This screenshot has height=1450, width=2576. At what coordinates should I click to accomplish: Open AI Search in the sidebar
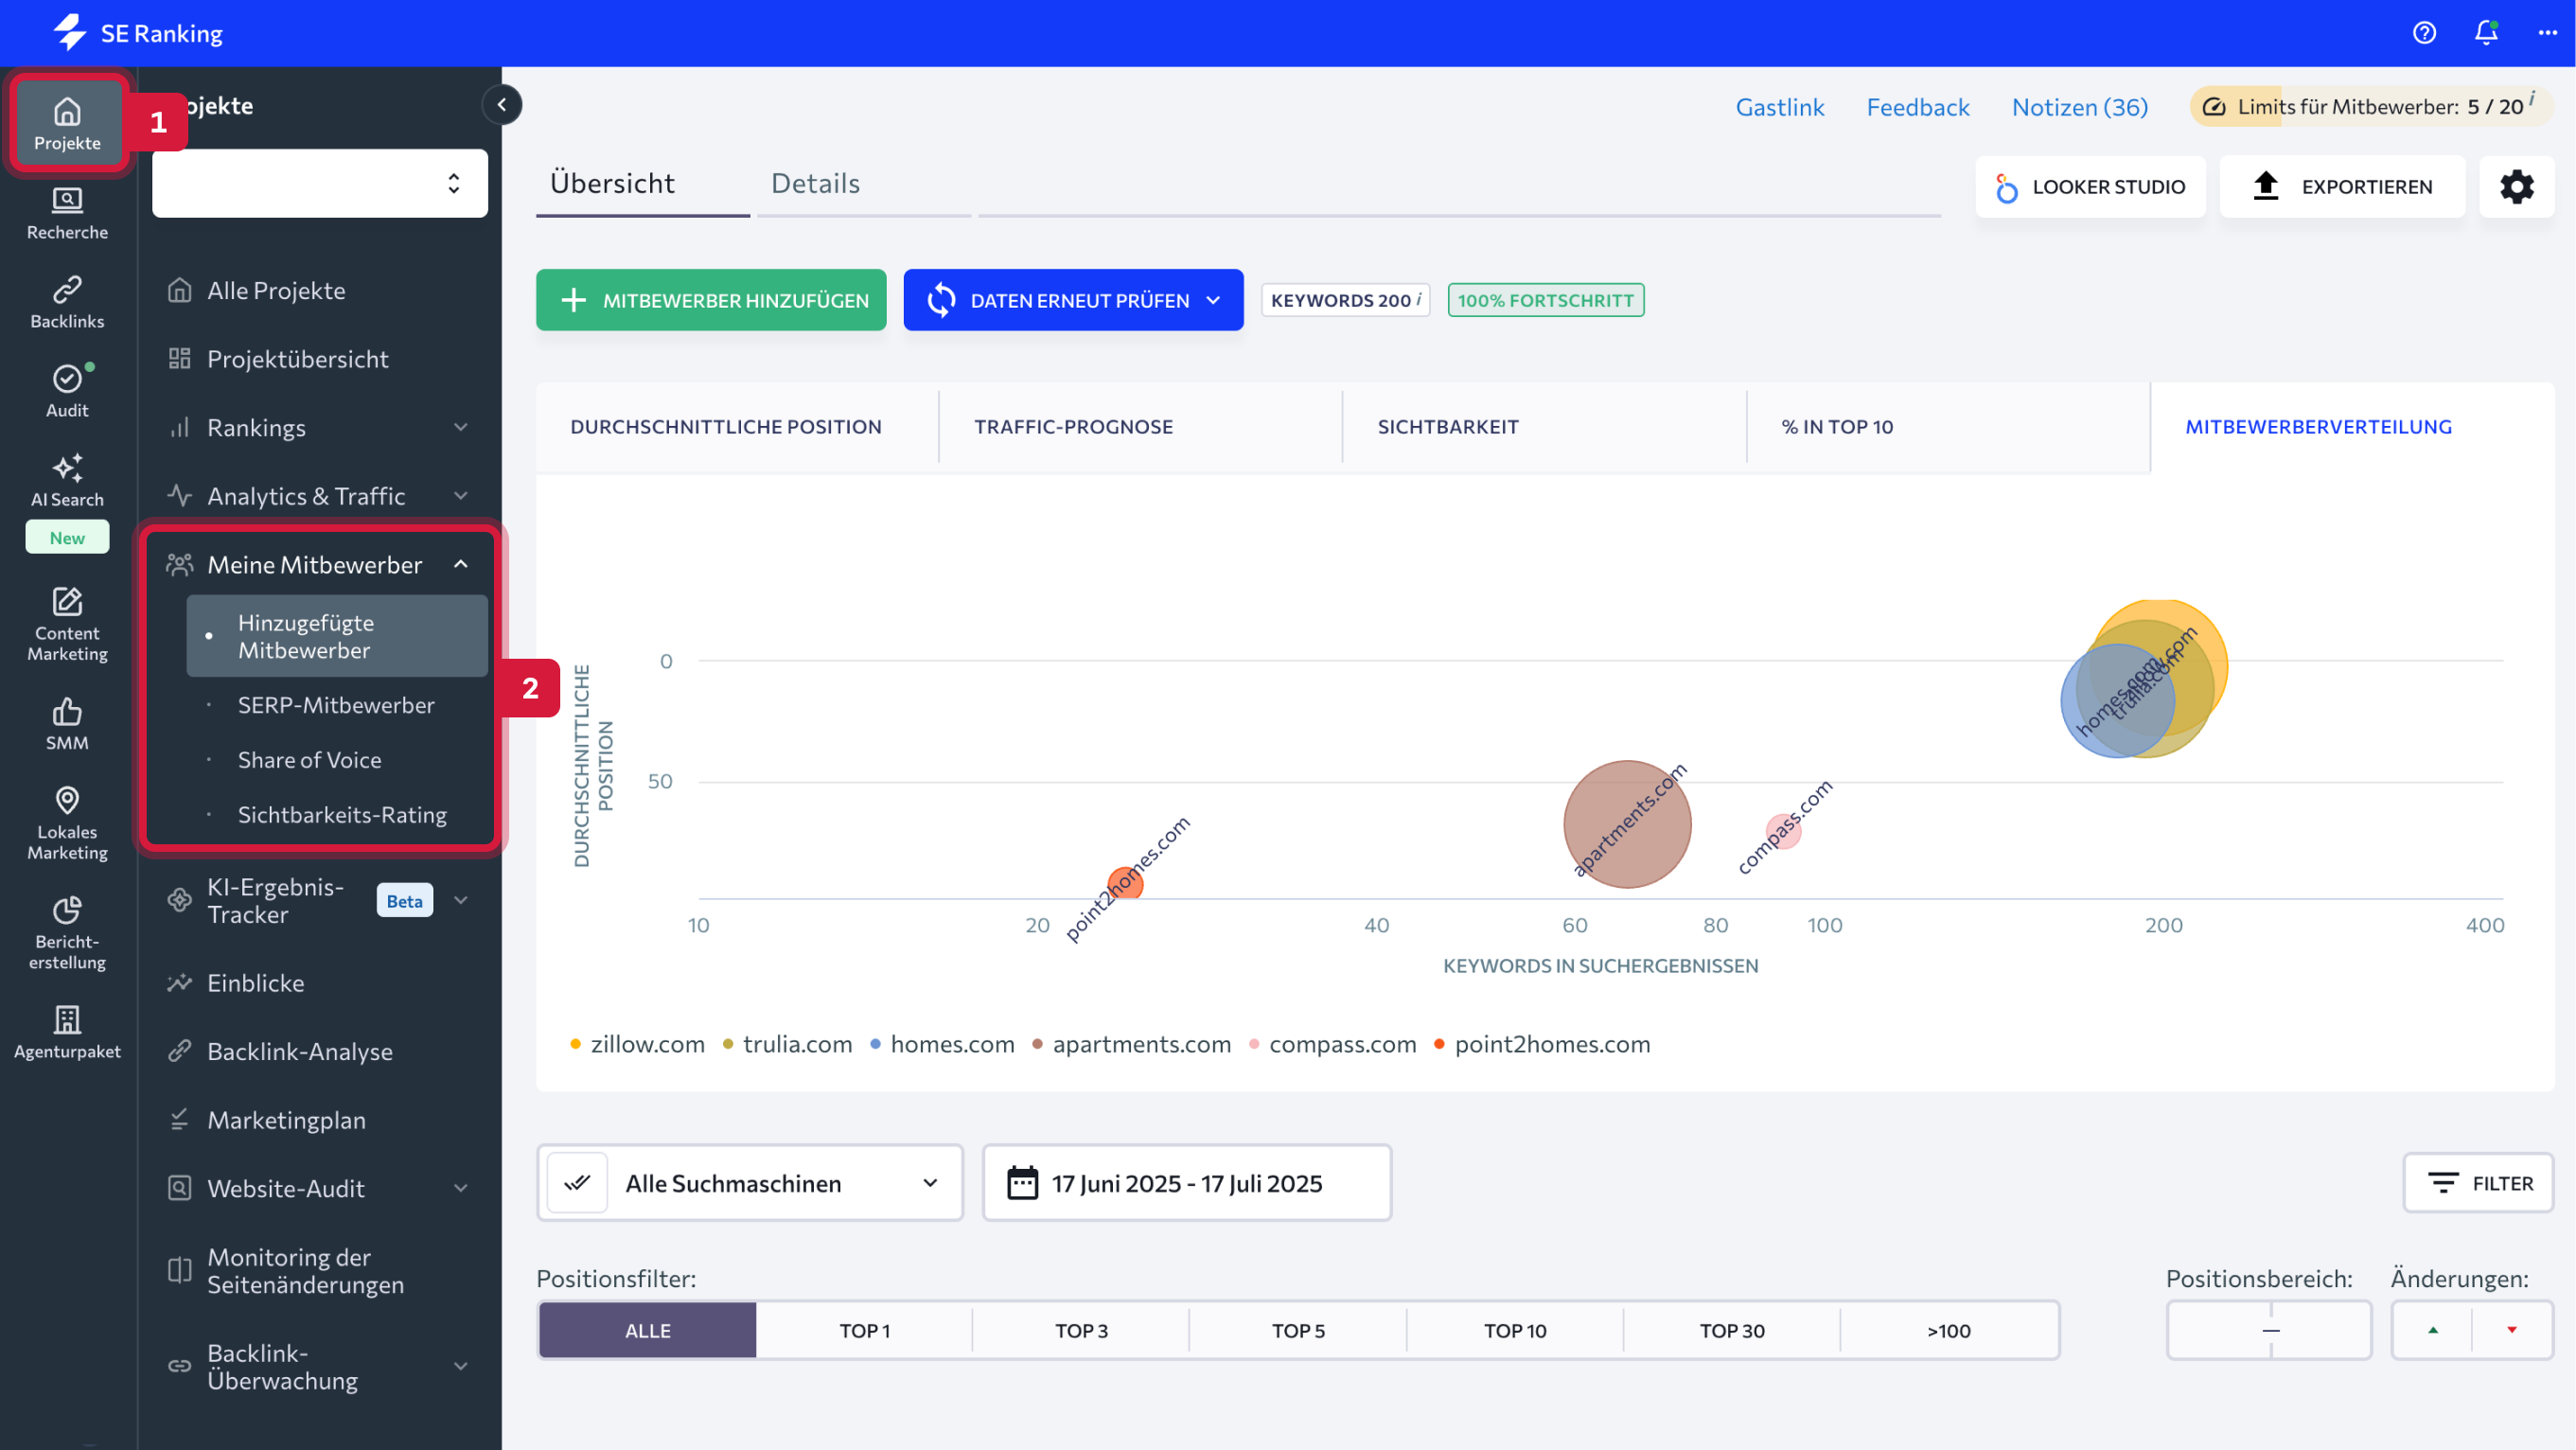point(67,481)
